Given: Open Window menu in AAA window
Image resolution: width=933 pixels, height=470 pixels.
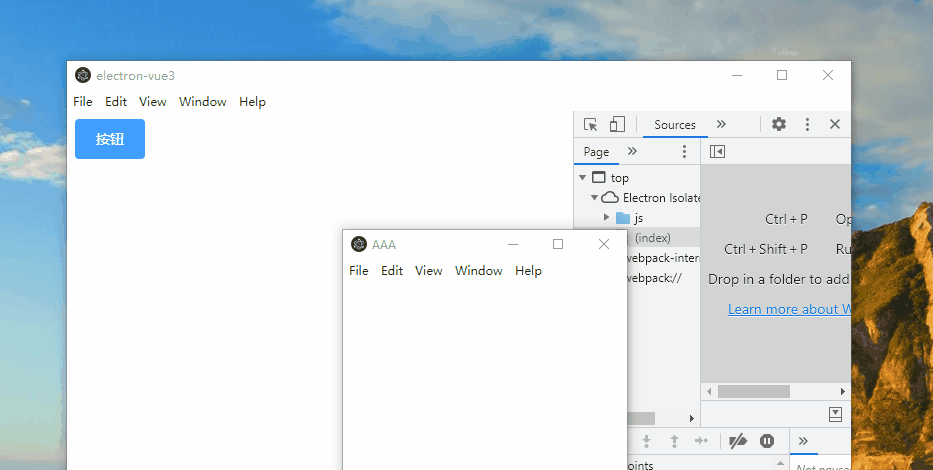Looking at the screenshot, I should click(x=479, y=271).
